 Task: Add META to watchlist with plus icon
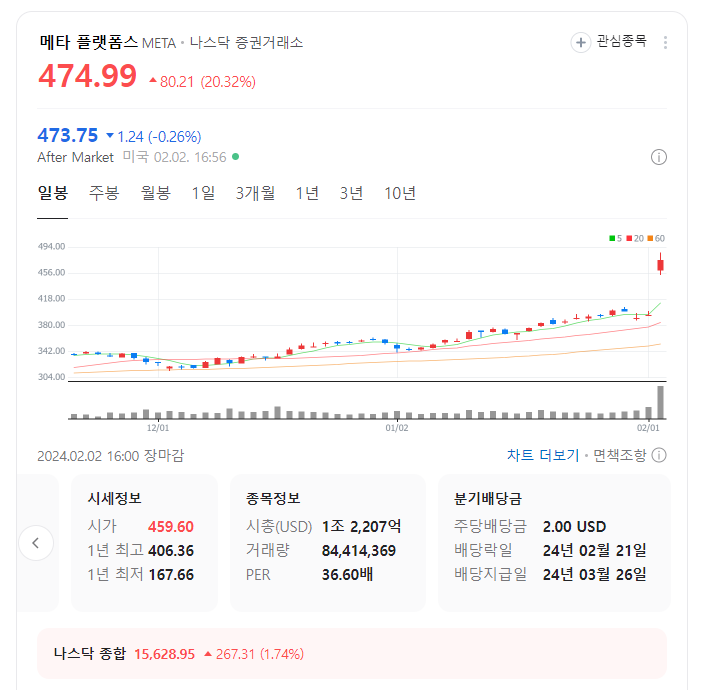(581, 43)
